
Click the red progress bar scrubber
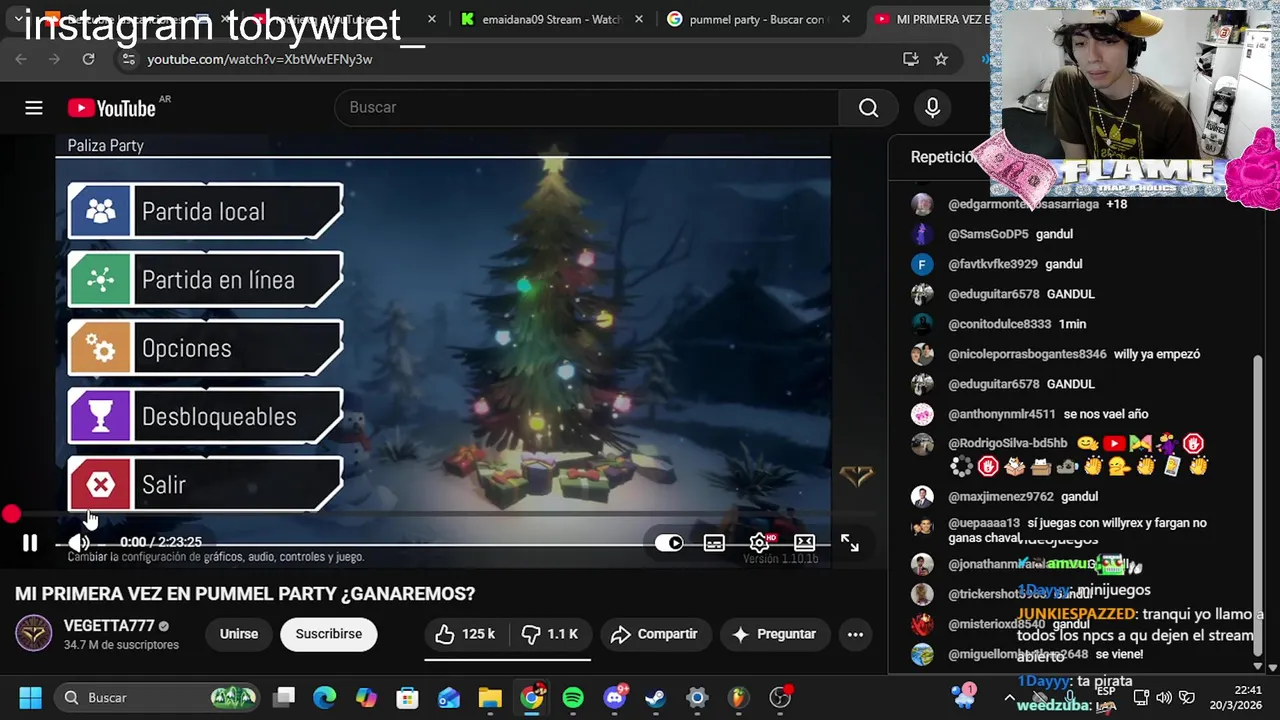tap(11, 514)
